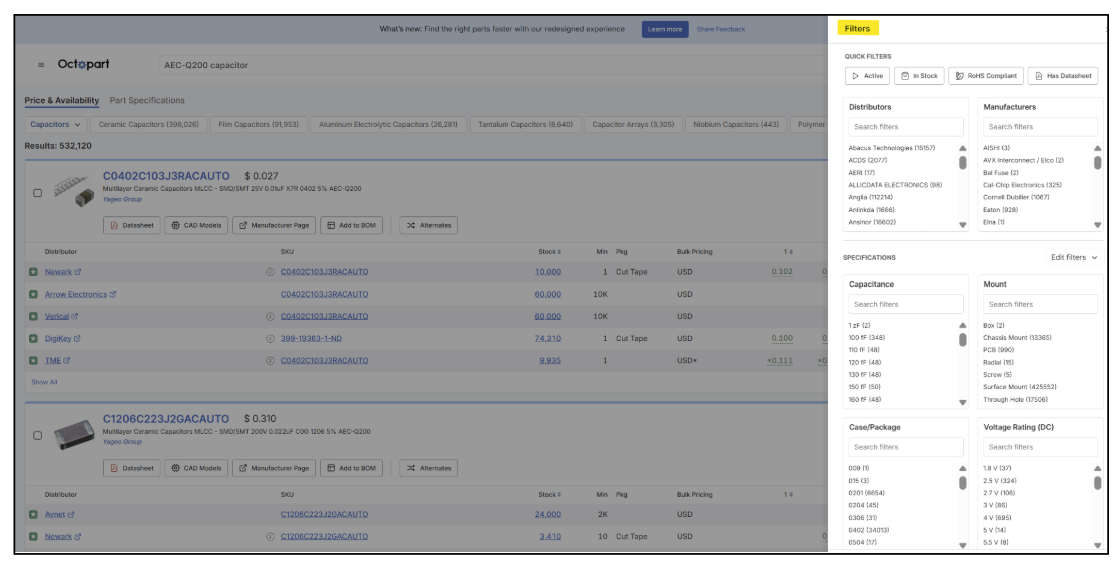Select Niobium Capacitors (443) category
1120x565 pixels.
coord(735,124)
